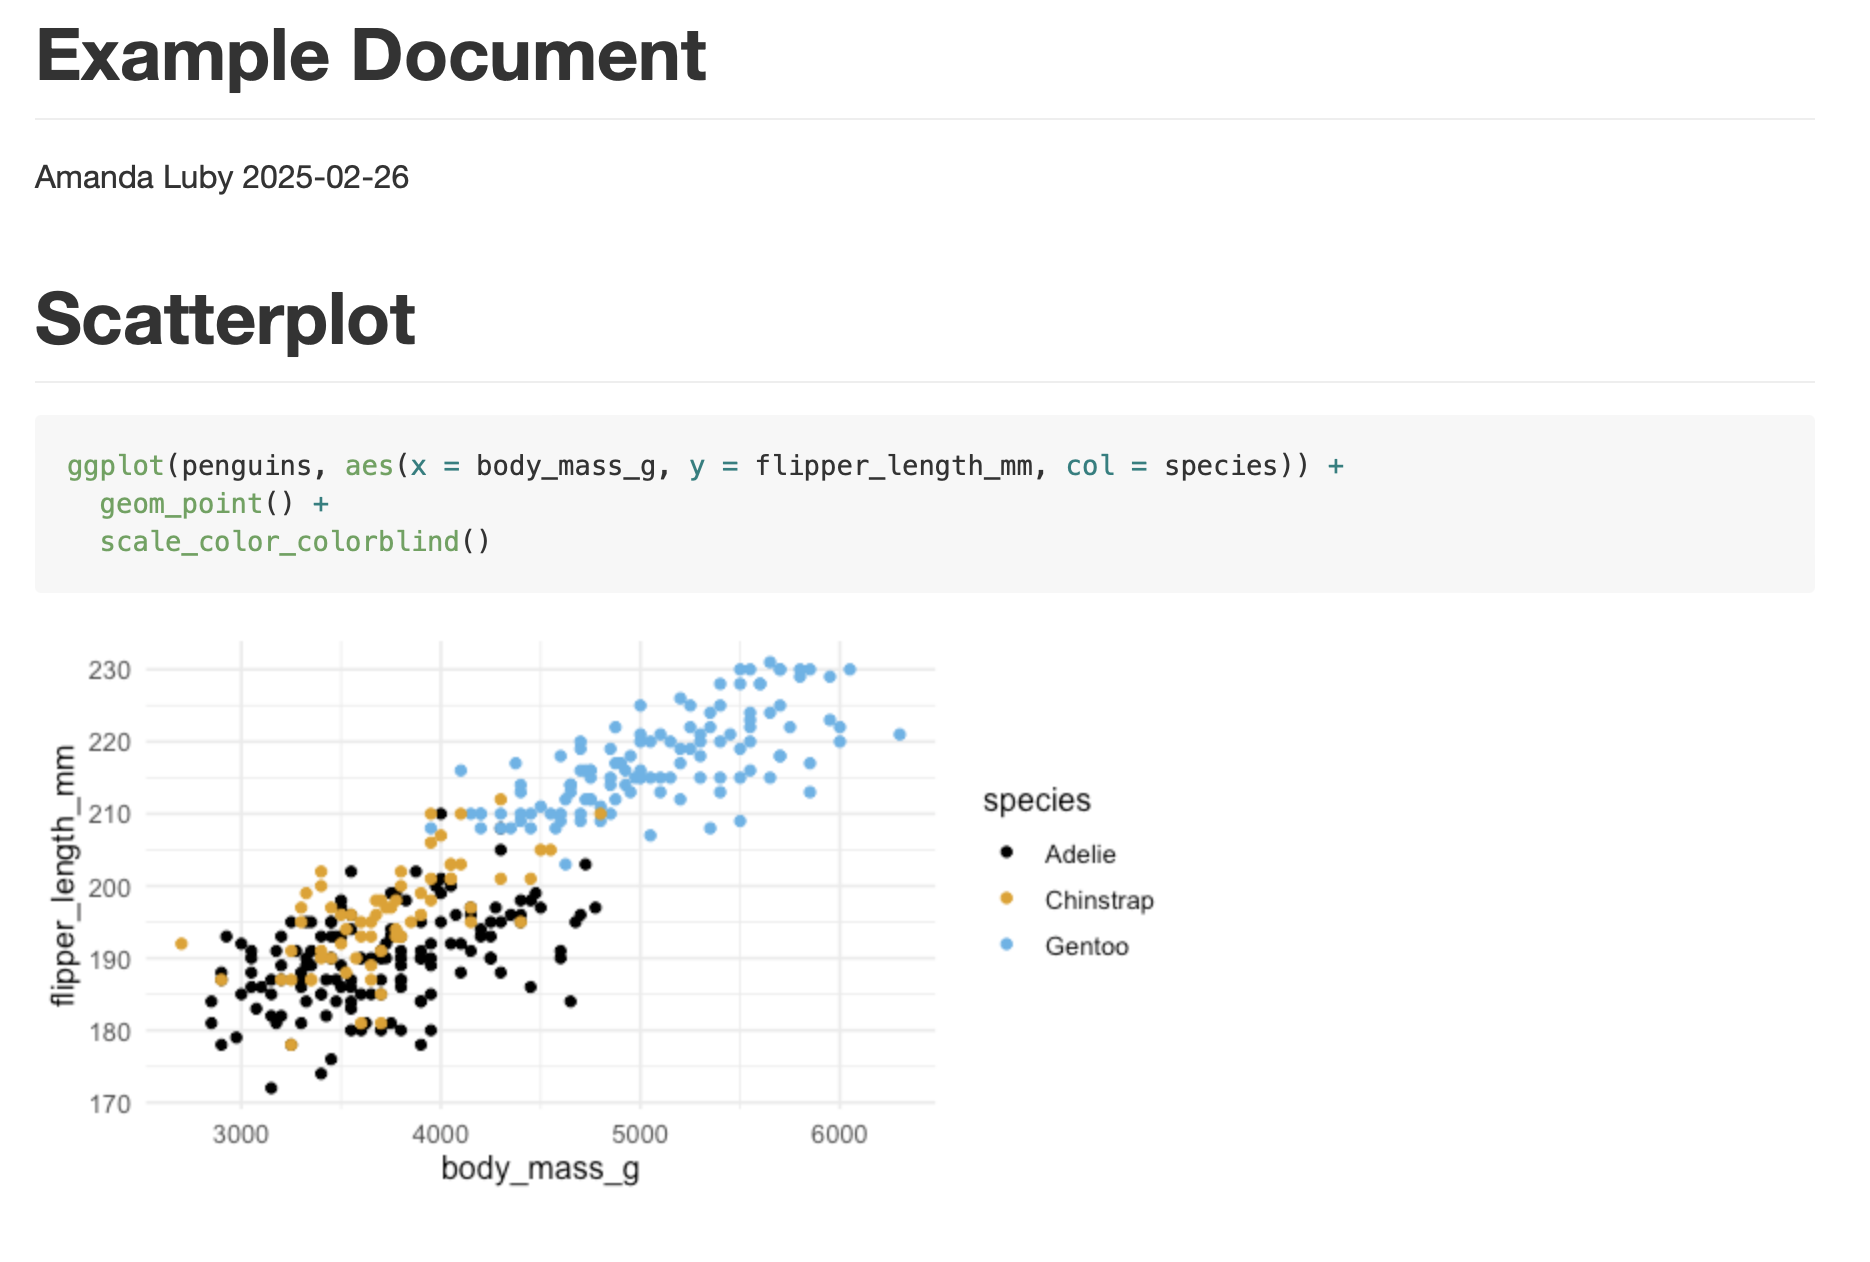This screenshot has height=1262, width=1870.
Task: Click scale_color_colorblind in the code block
Action: coord(279,541)
